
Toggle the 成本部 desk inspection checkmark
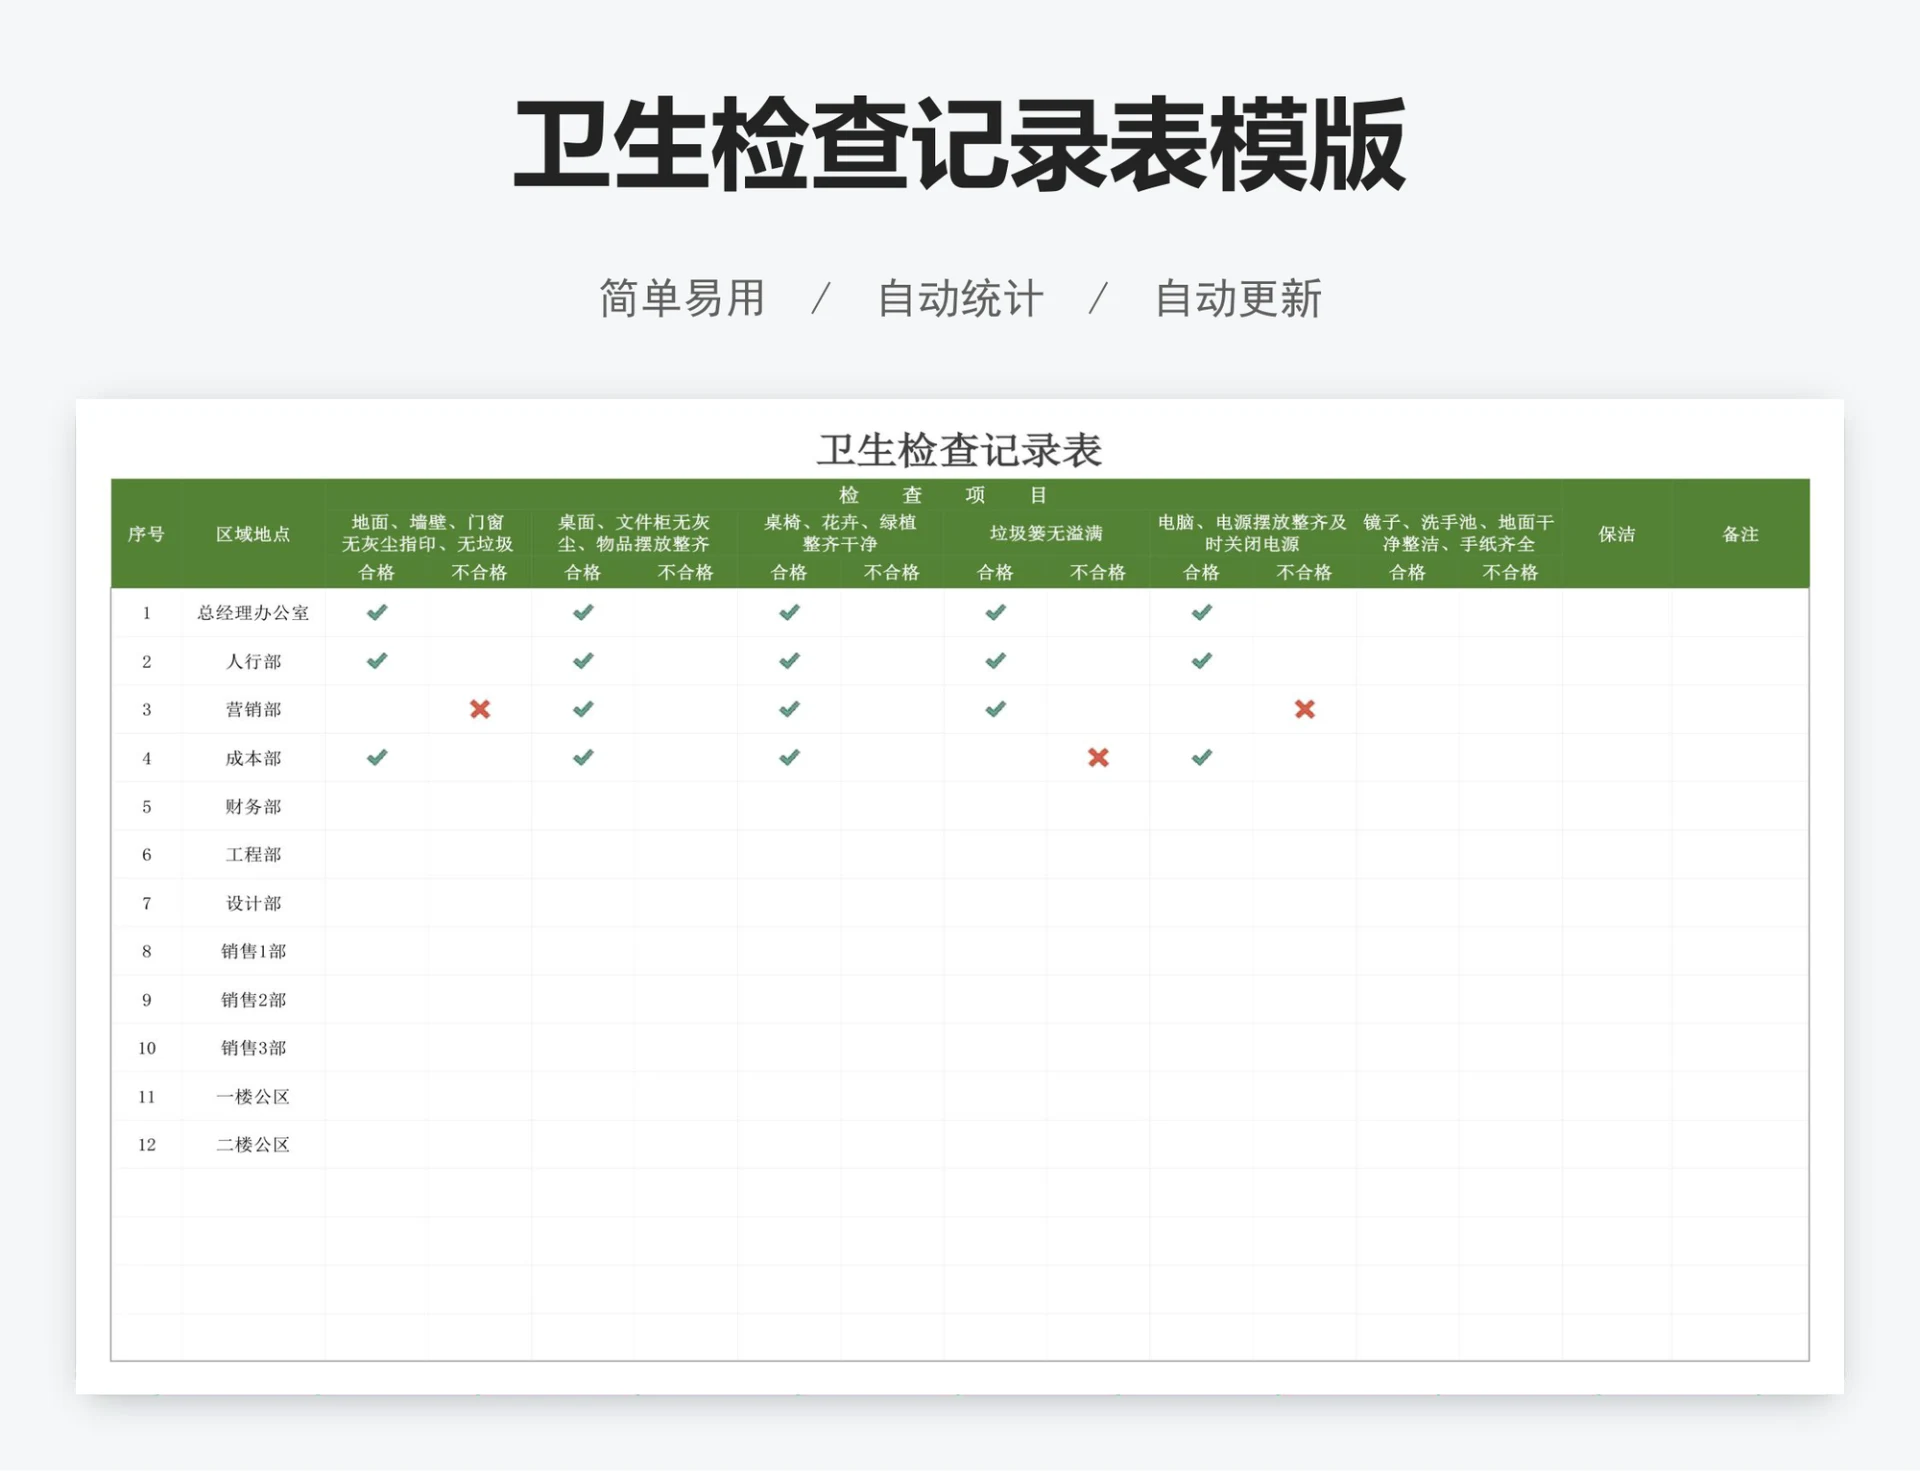pos(583,758)
